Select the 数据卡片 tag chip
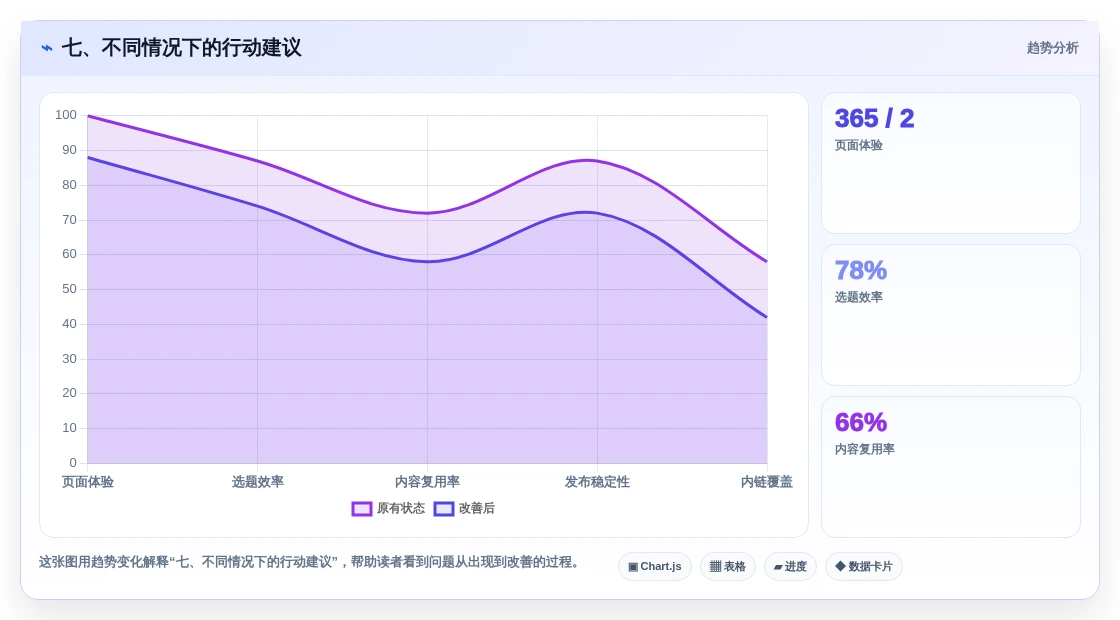 point(864,566)
